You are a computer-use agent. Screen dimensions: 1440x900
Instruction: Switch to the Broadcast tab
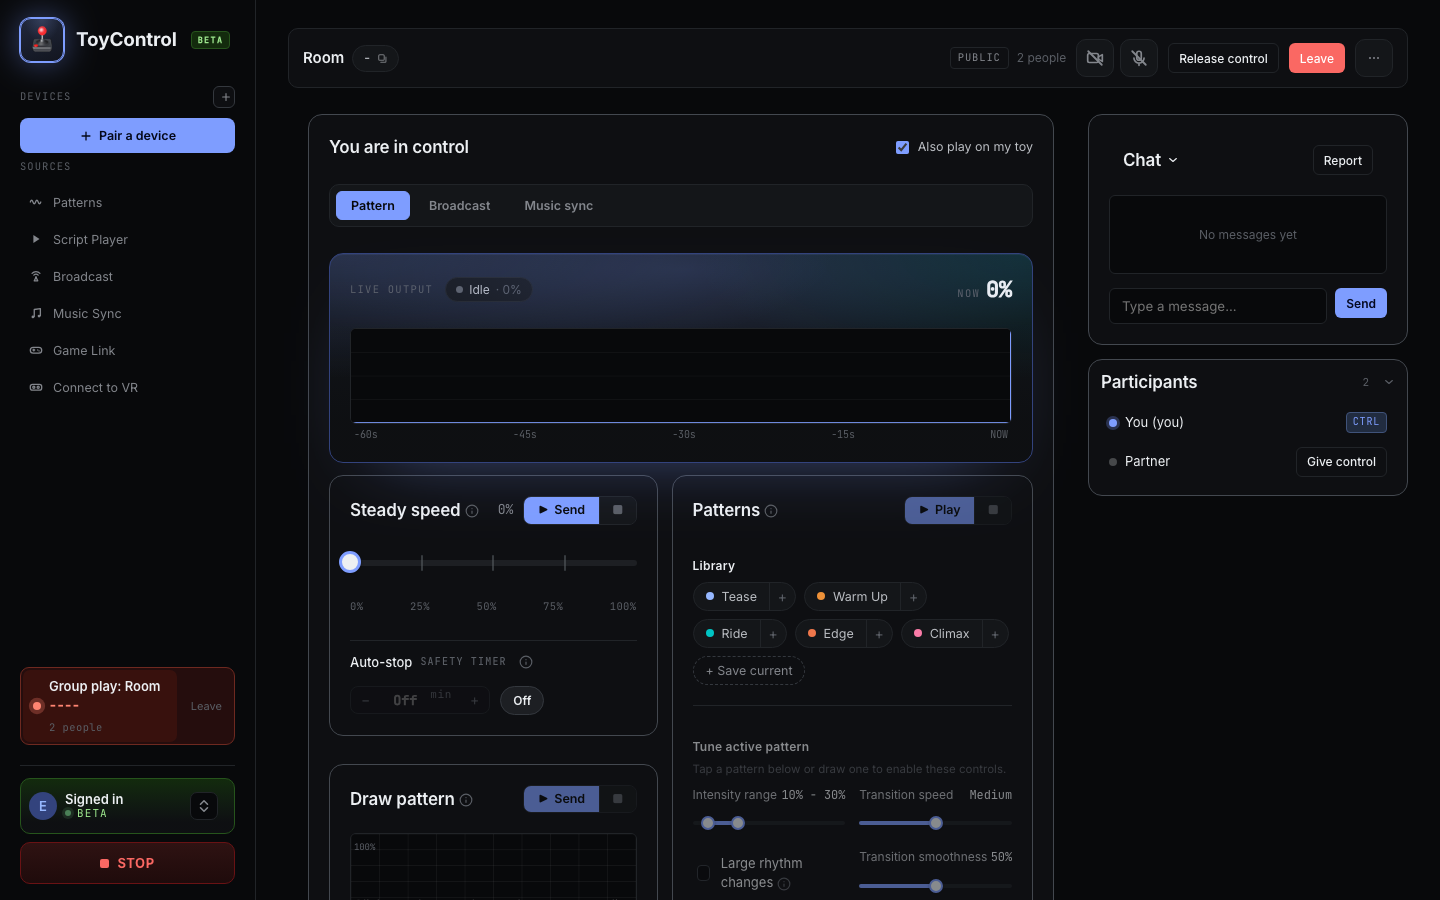pyautogui.click(x=460, y=206)
